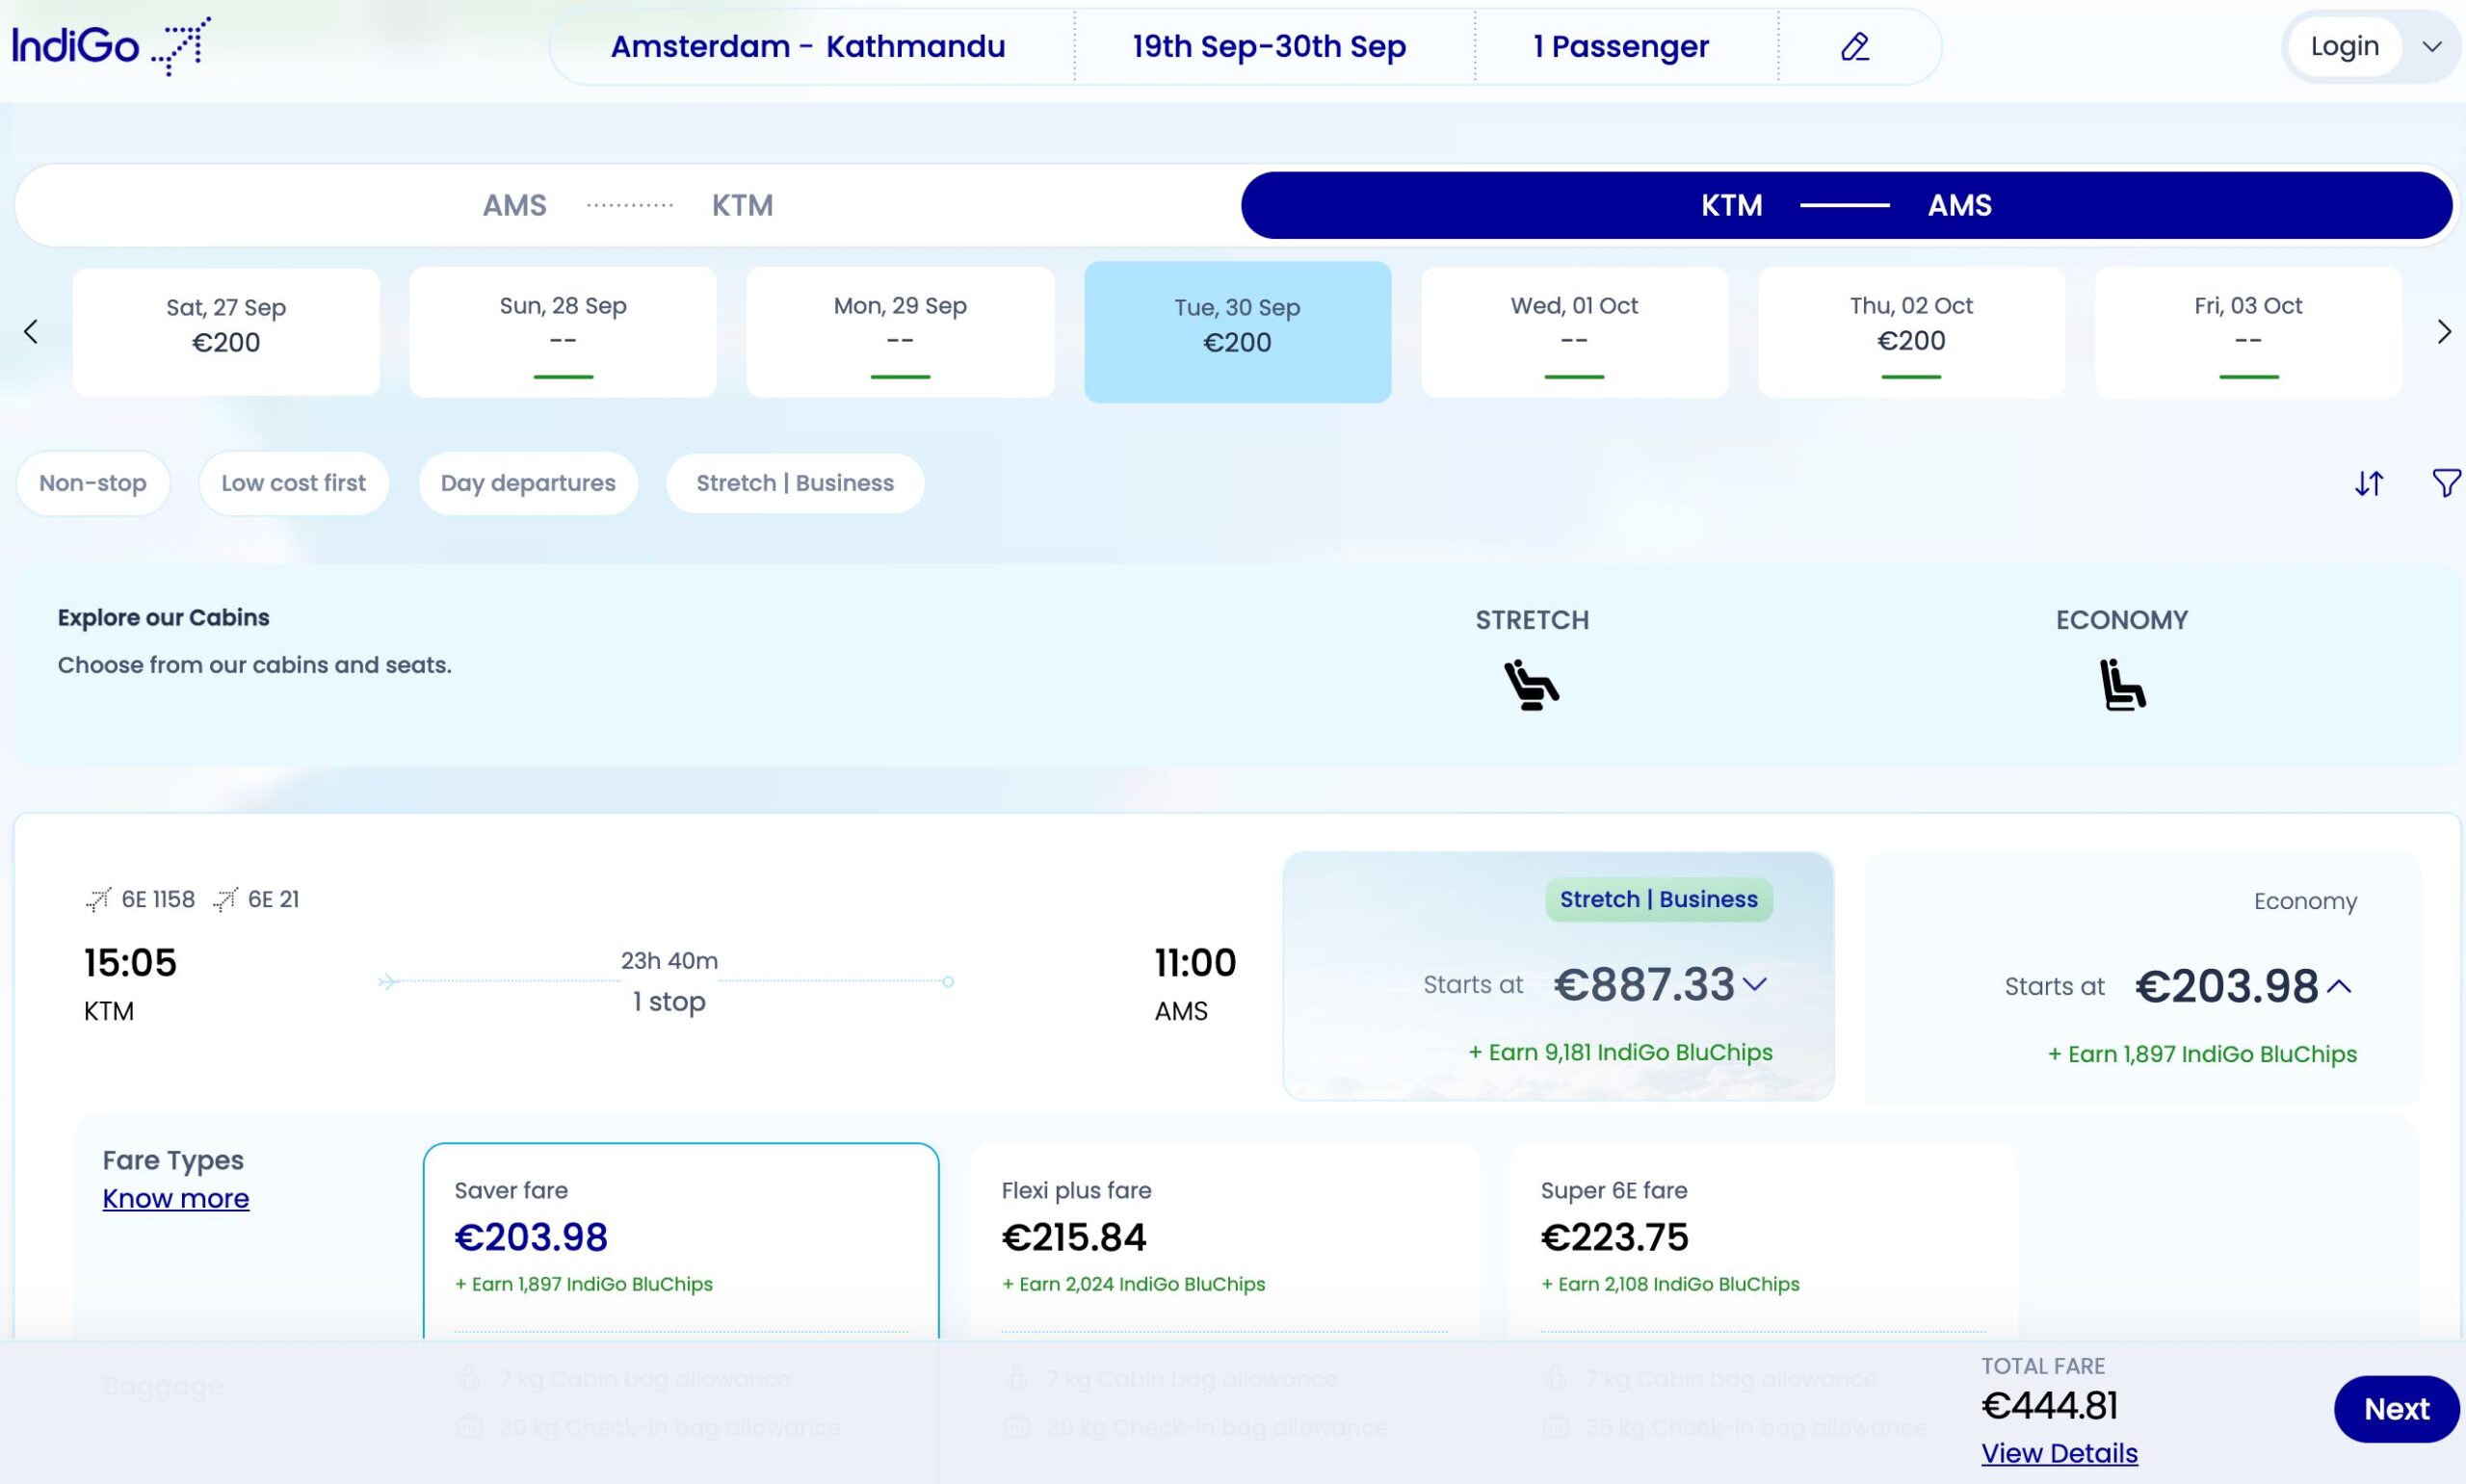
Task: Expand the Stretch Business €887.33 fares
Action: [x=1755, y=984]
